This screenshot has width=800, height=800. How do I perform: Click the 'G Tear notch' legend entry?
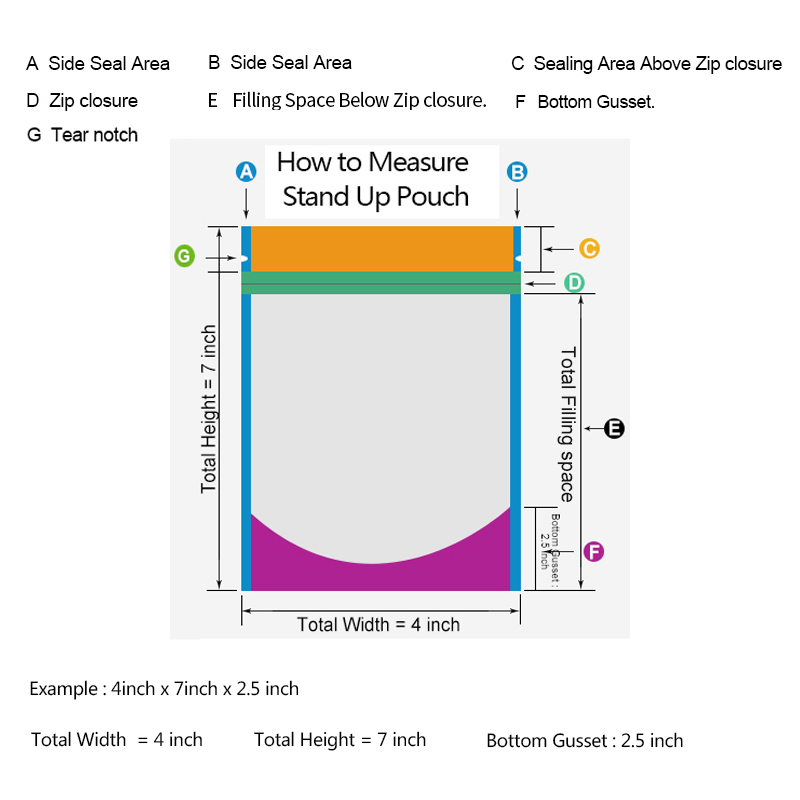82,135
